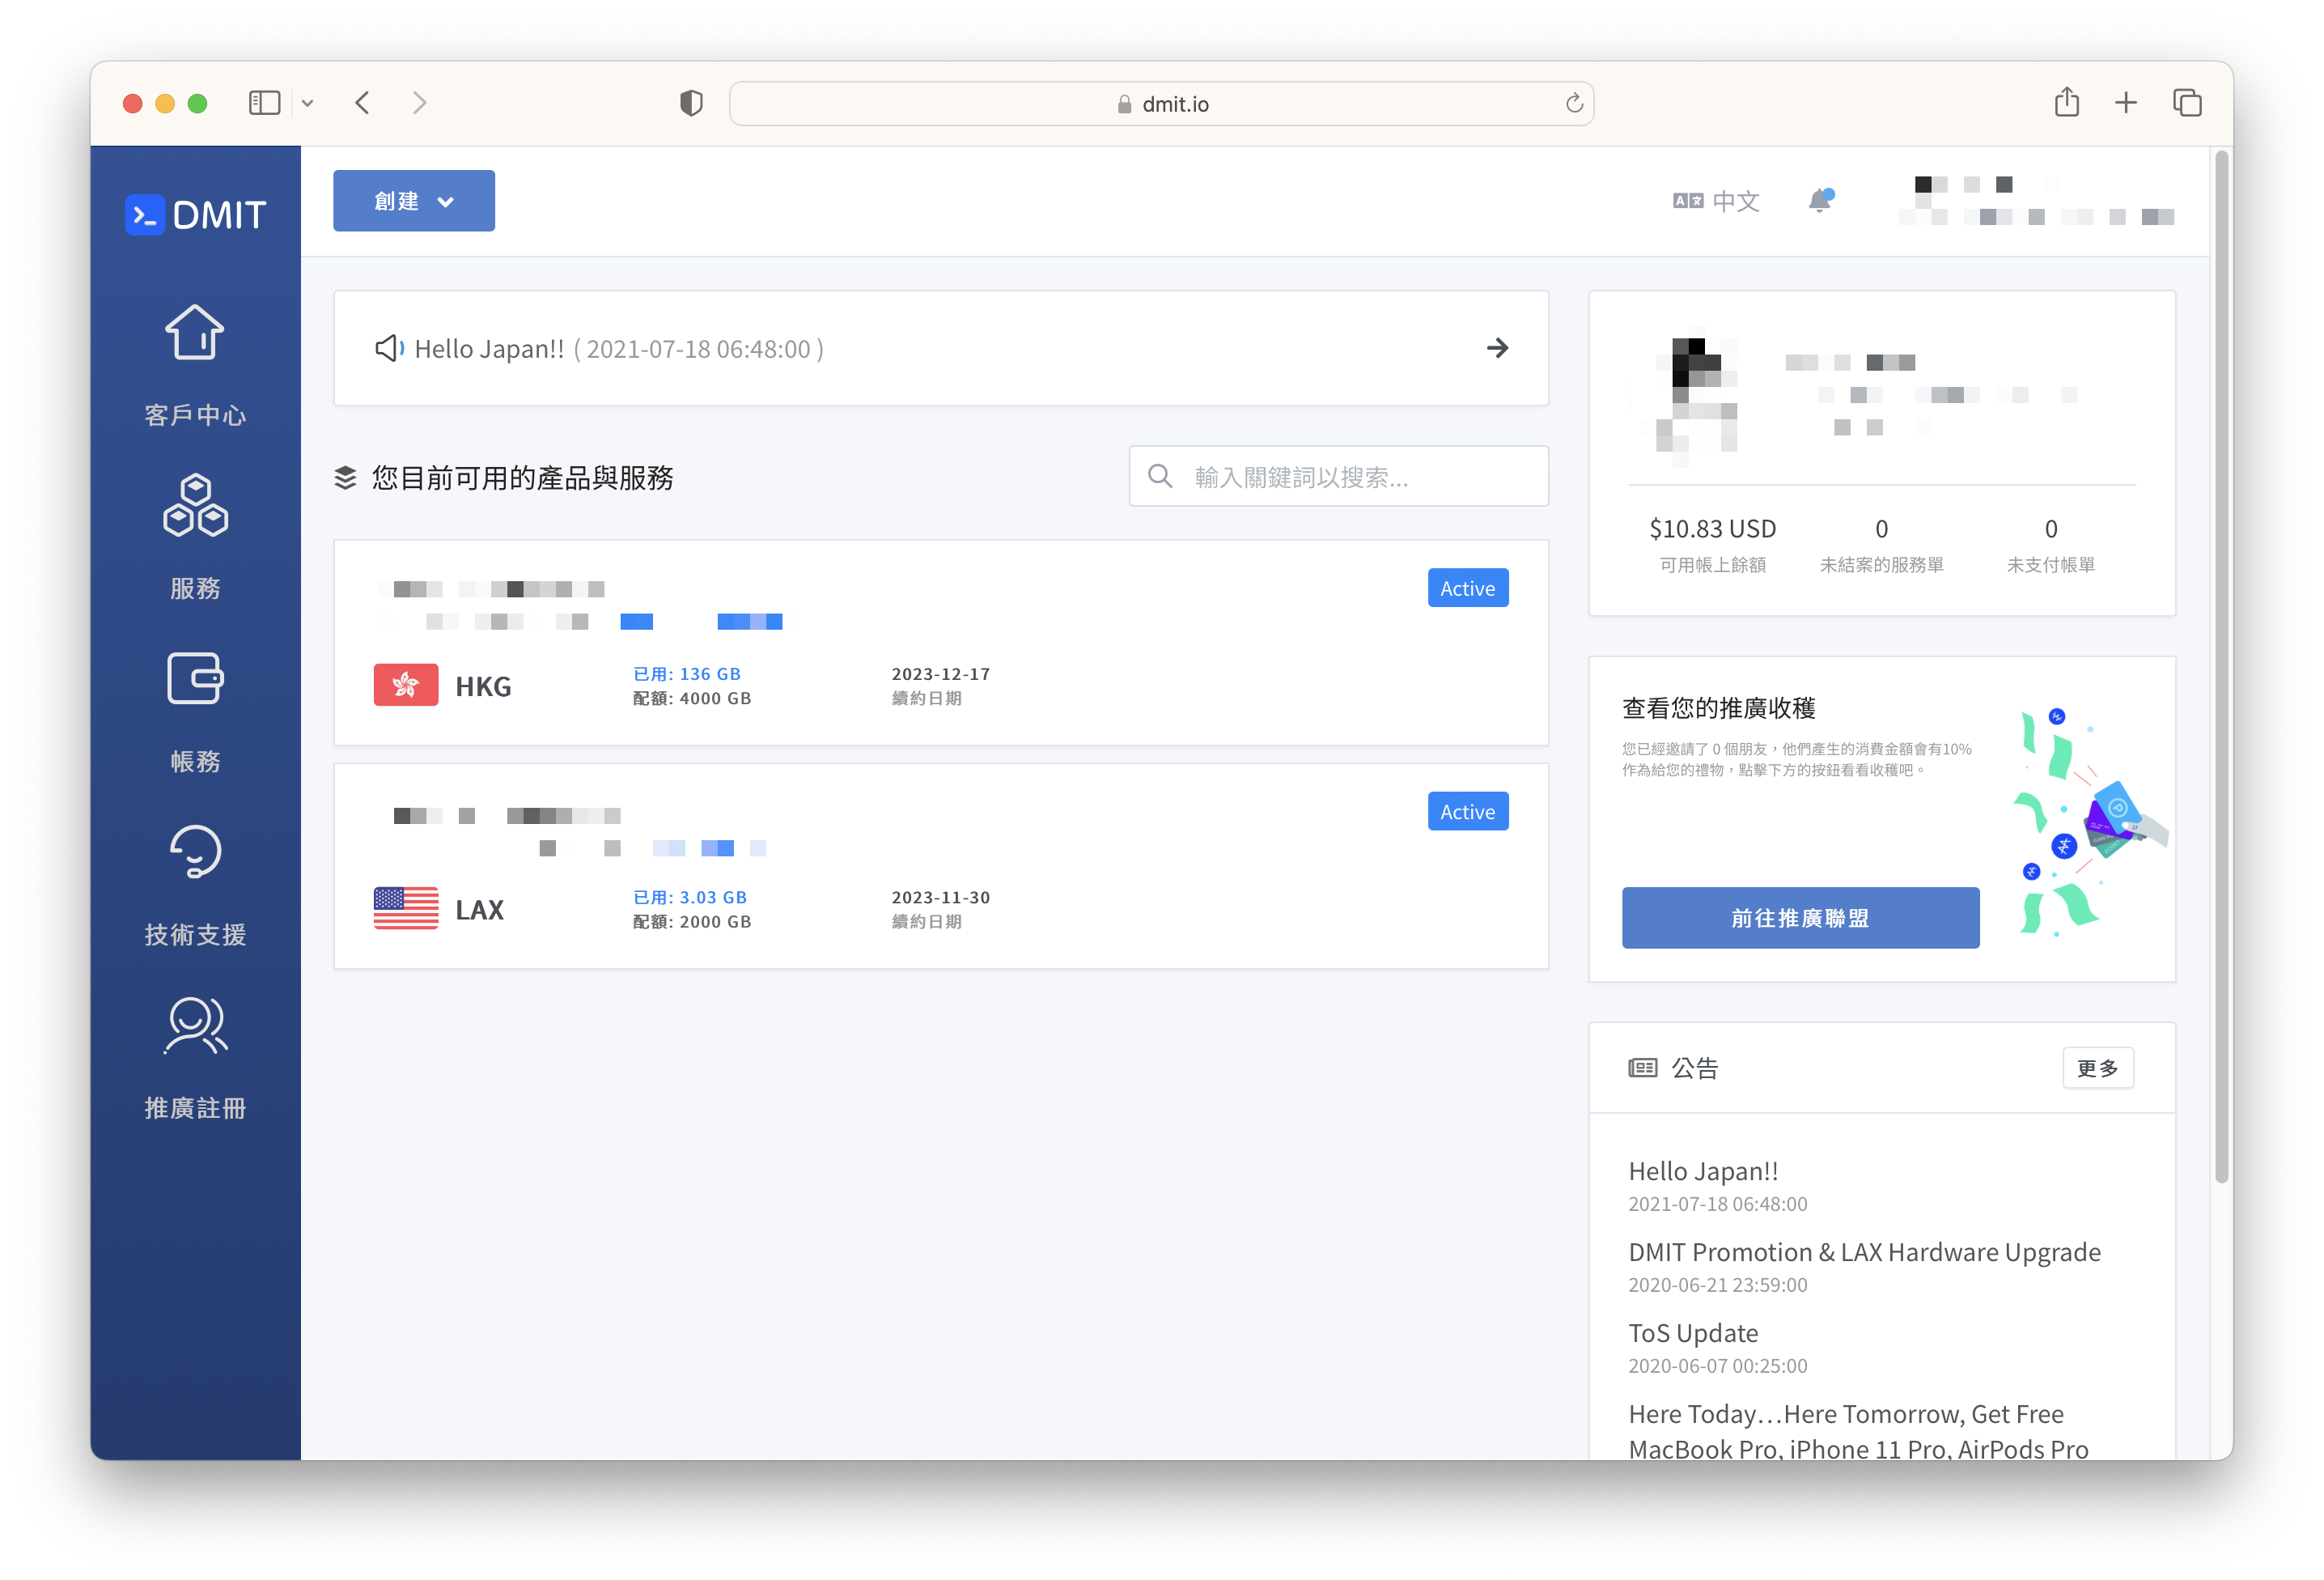The width and height of the screenshot is (2324, 1580).
Task: Open the 客戶中心 home icon
Action: click(195, 333)
